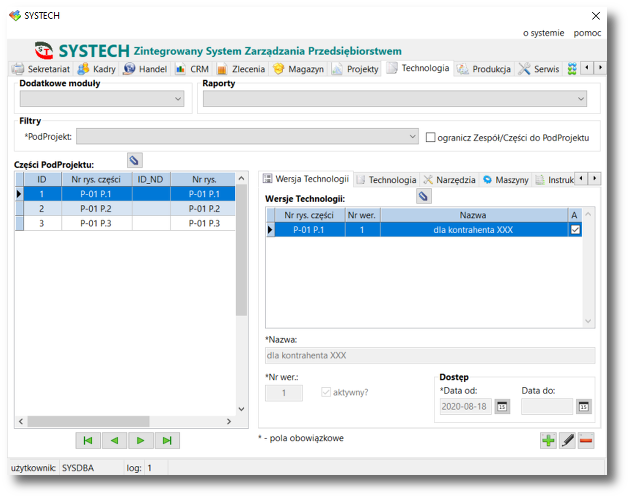Move the sub-tabs right with the arrow
This screenshot has height=498, width=630.
595,178
